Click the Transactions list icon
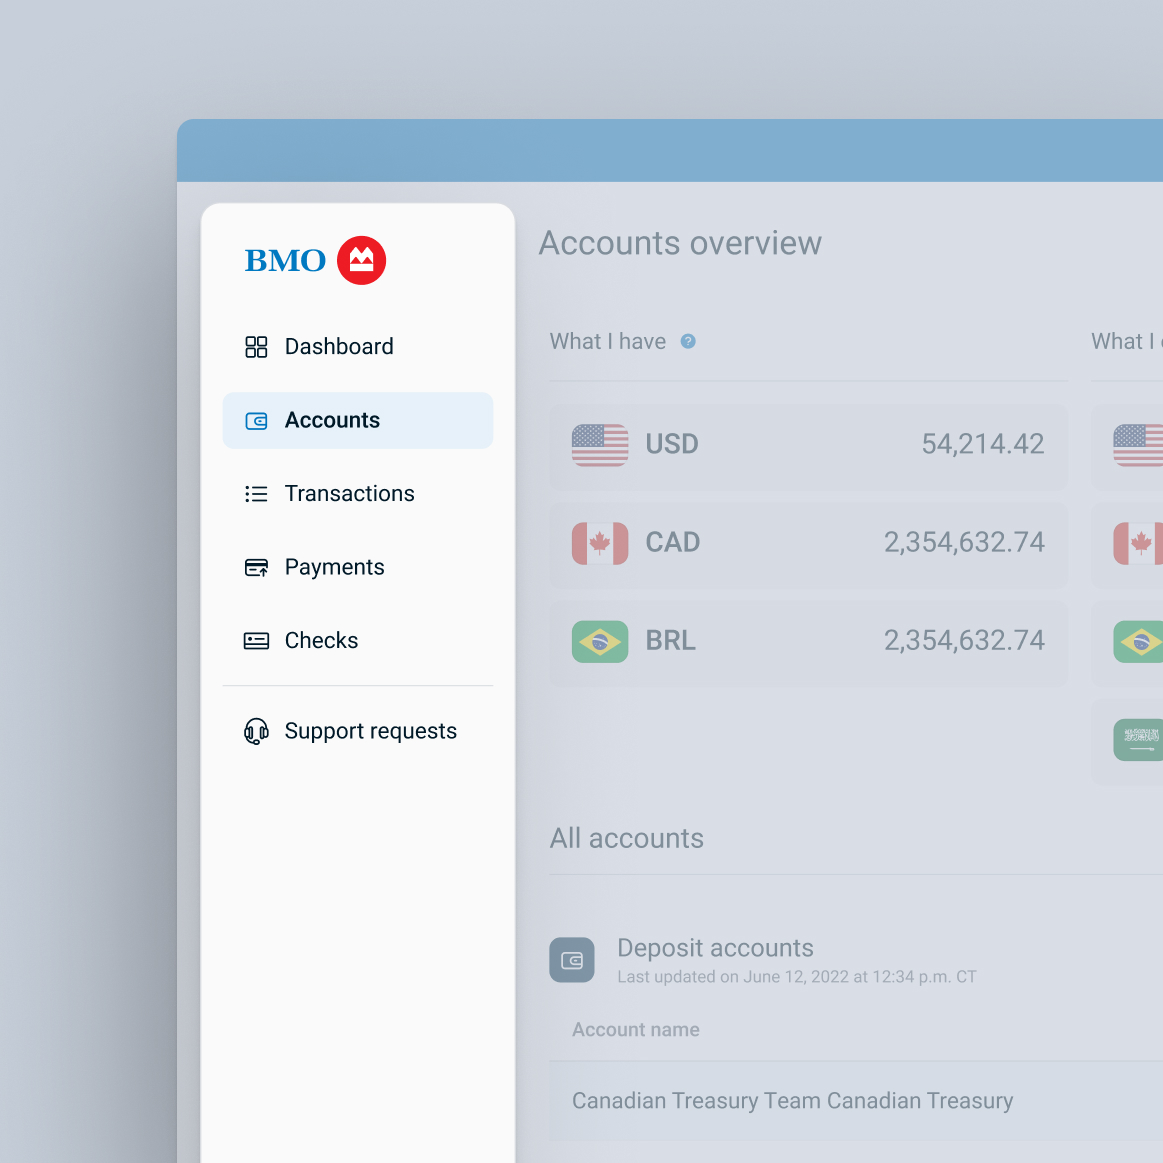 click(x=257, y=493)
